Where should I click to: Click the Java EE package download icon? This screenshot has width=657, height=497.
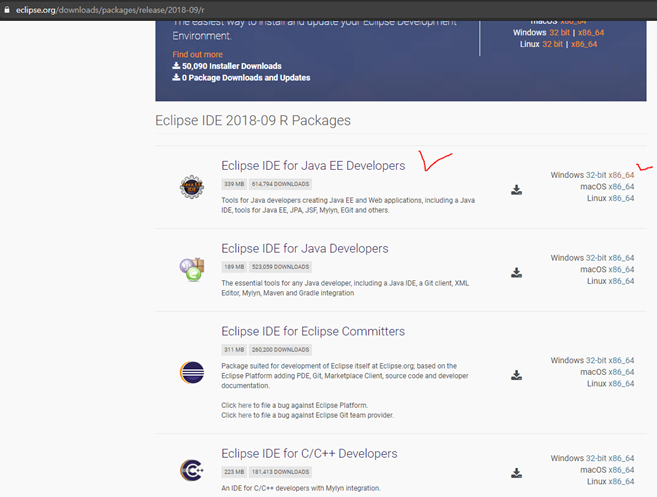coord(516,190)
